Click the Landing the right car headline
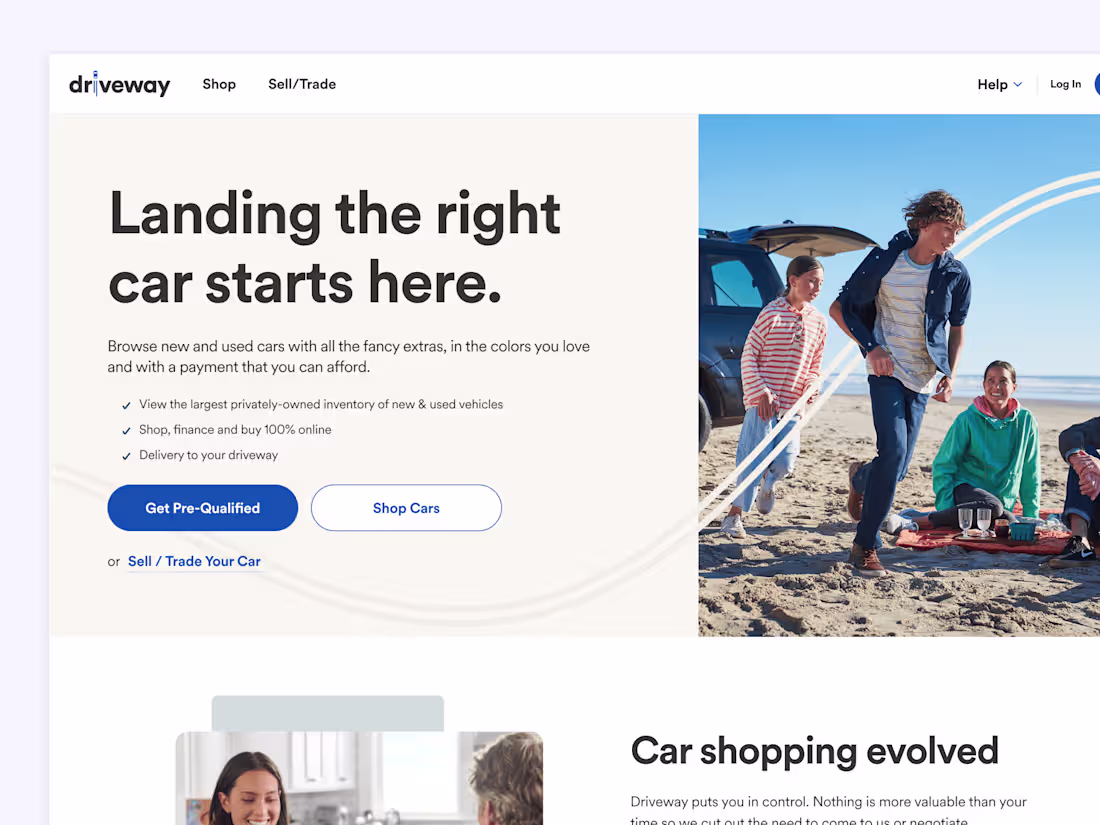 coord(335,247)
